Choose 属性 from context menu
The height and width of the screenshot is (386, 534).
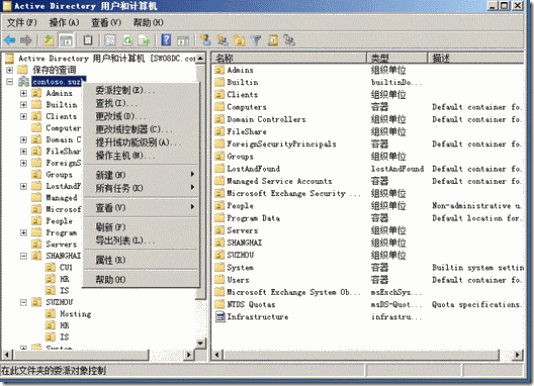pyautogui.click(x=141, y=260)
